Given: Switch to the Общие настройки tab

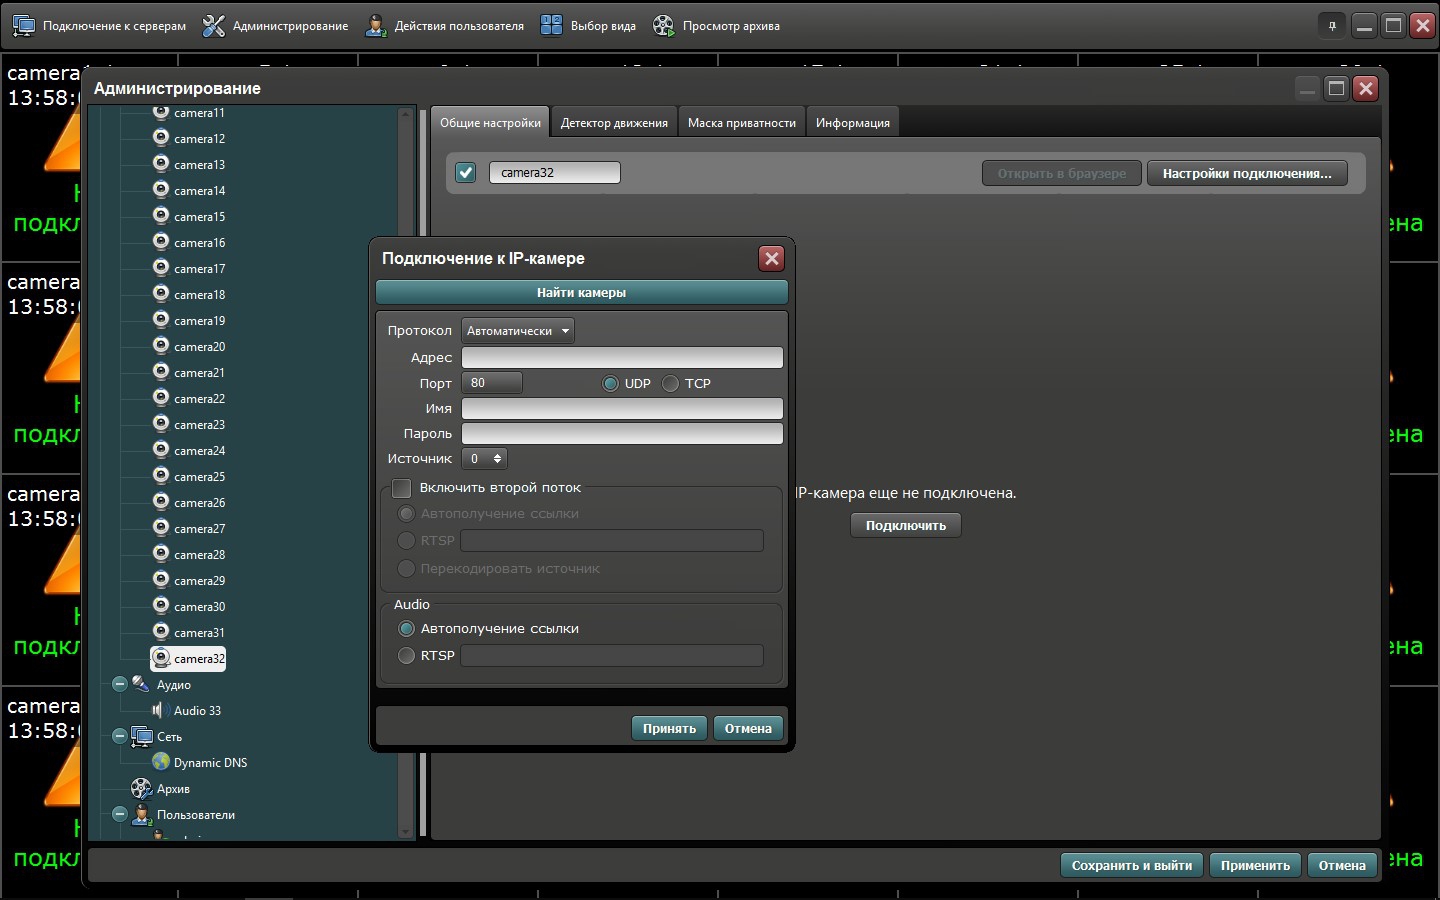Looking at the screenshot, I should 490,123.
